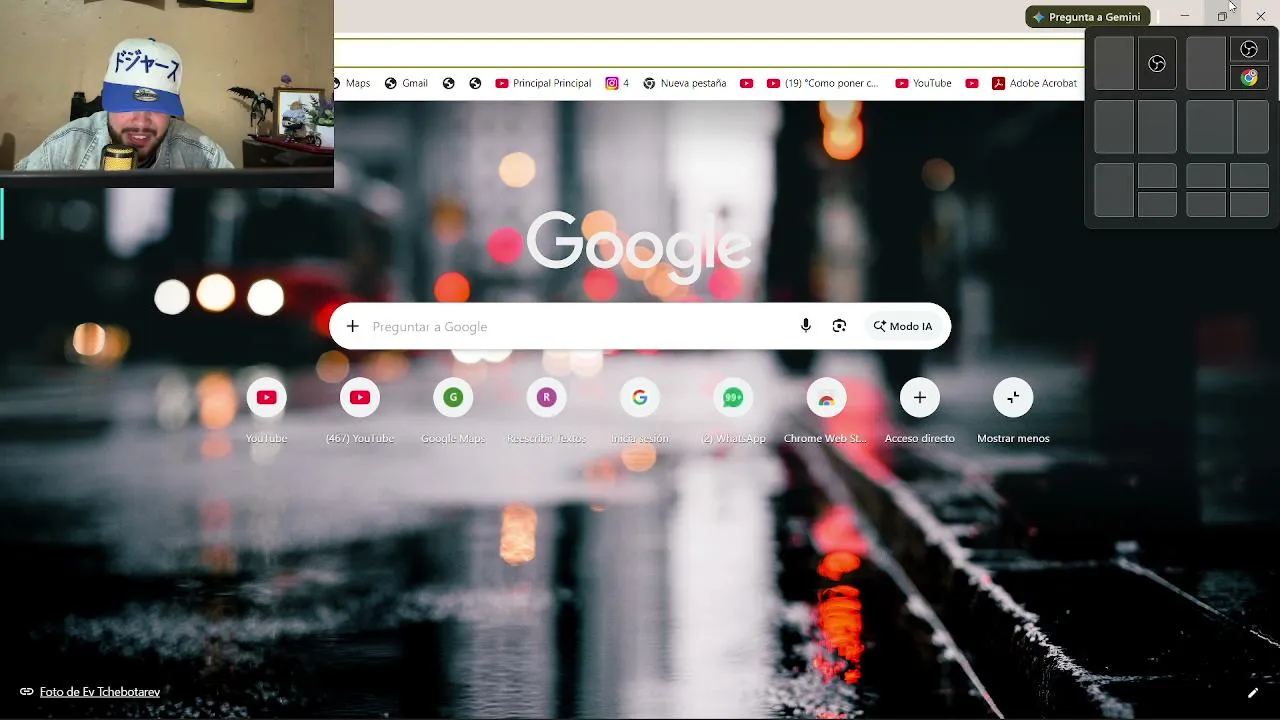This screenshot has width=1280, height=720.
Task: Open the Adobe Acrobat bookmark
Action: (x=1034, y=83)
